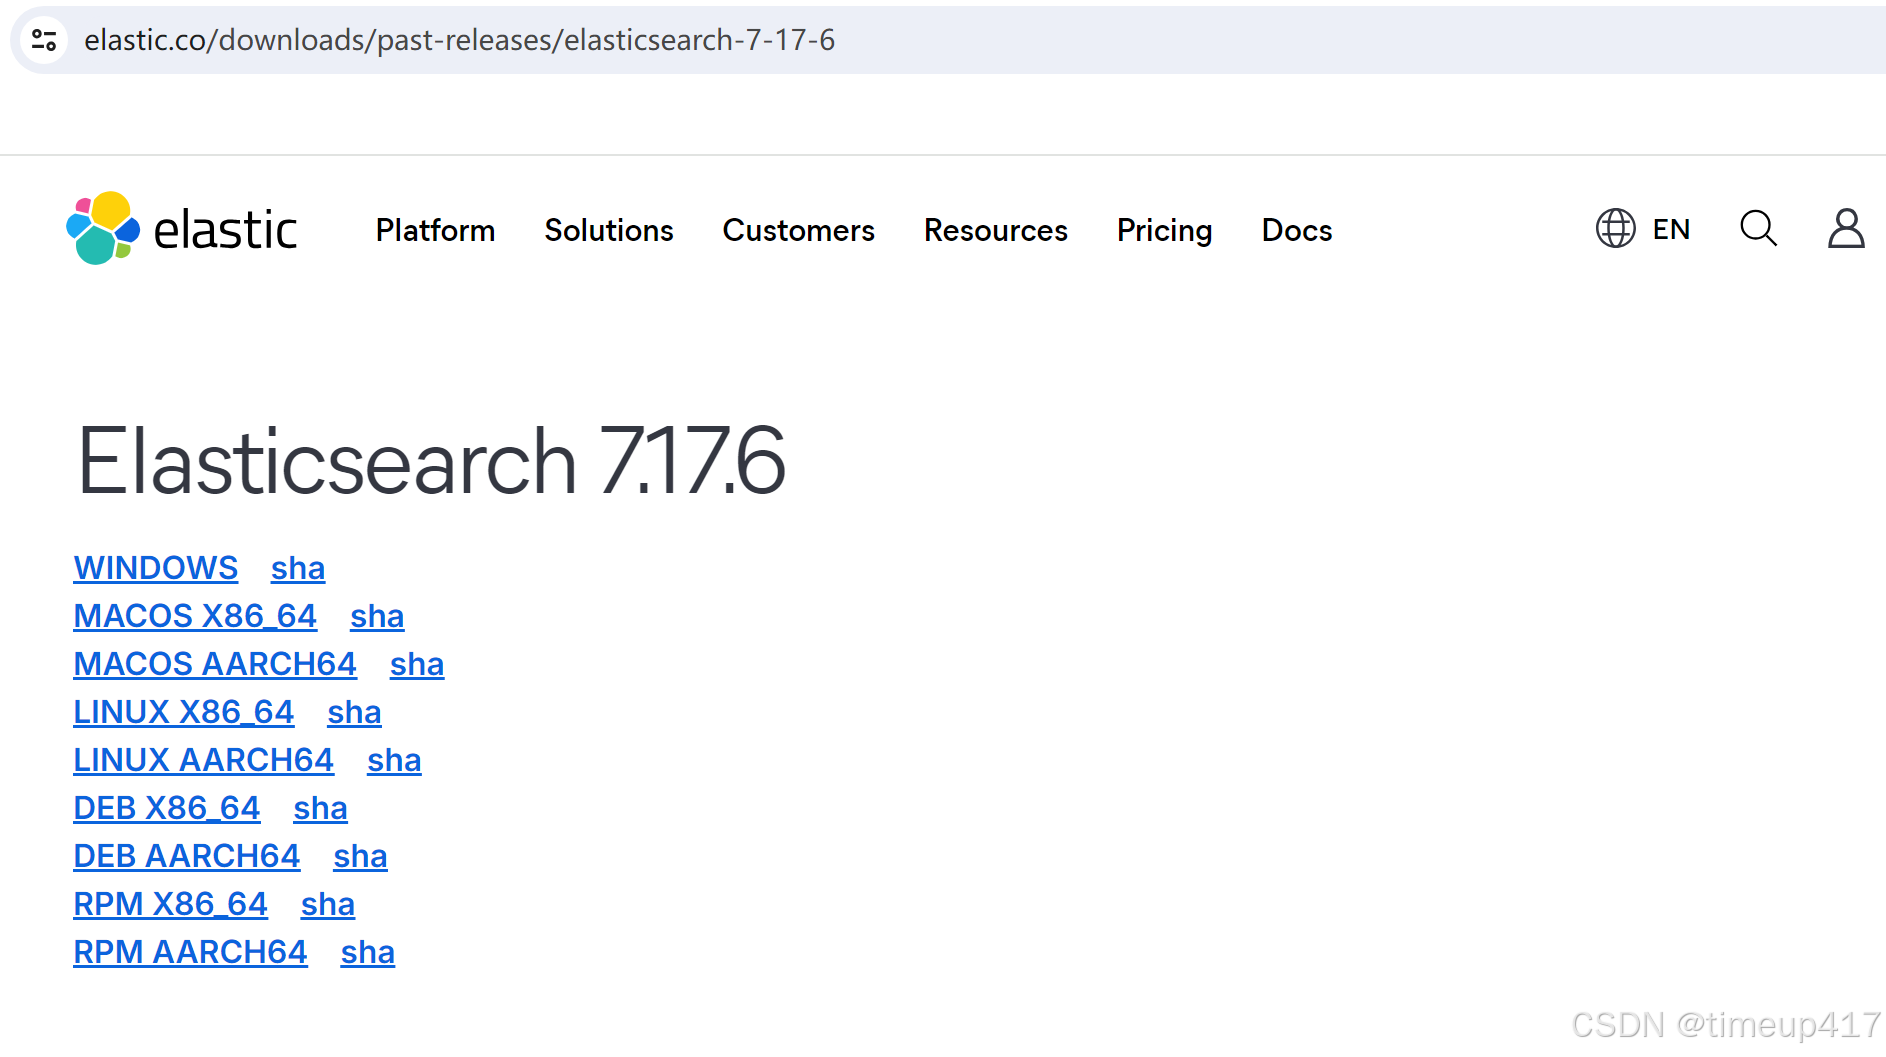Download the DEB X86_64 package

click(166, 808)
